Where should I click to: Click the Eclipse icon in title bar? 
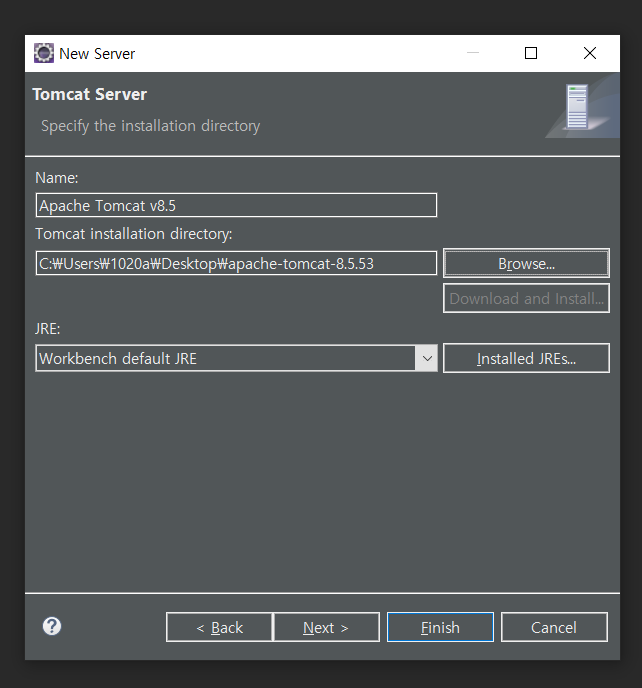point(43,53)
